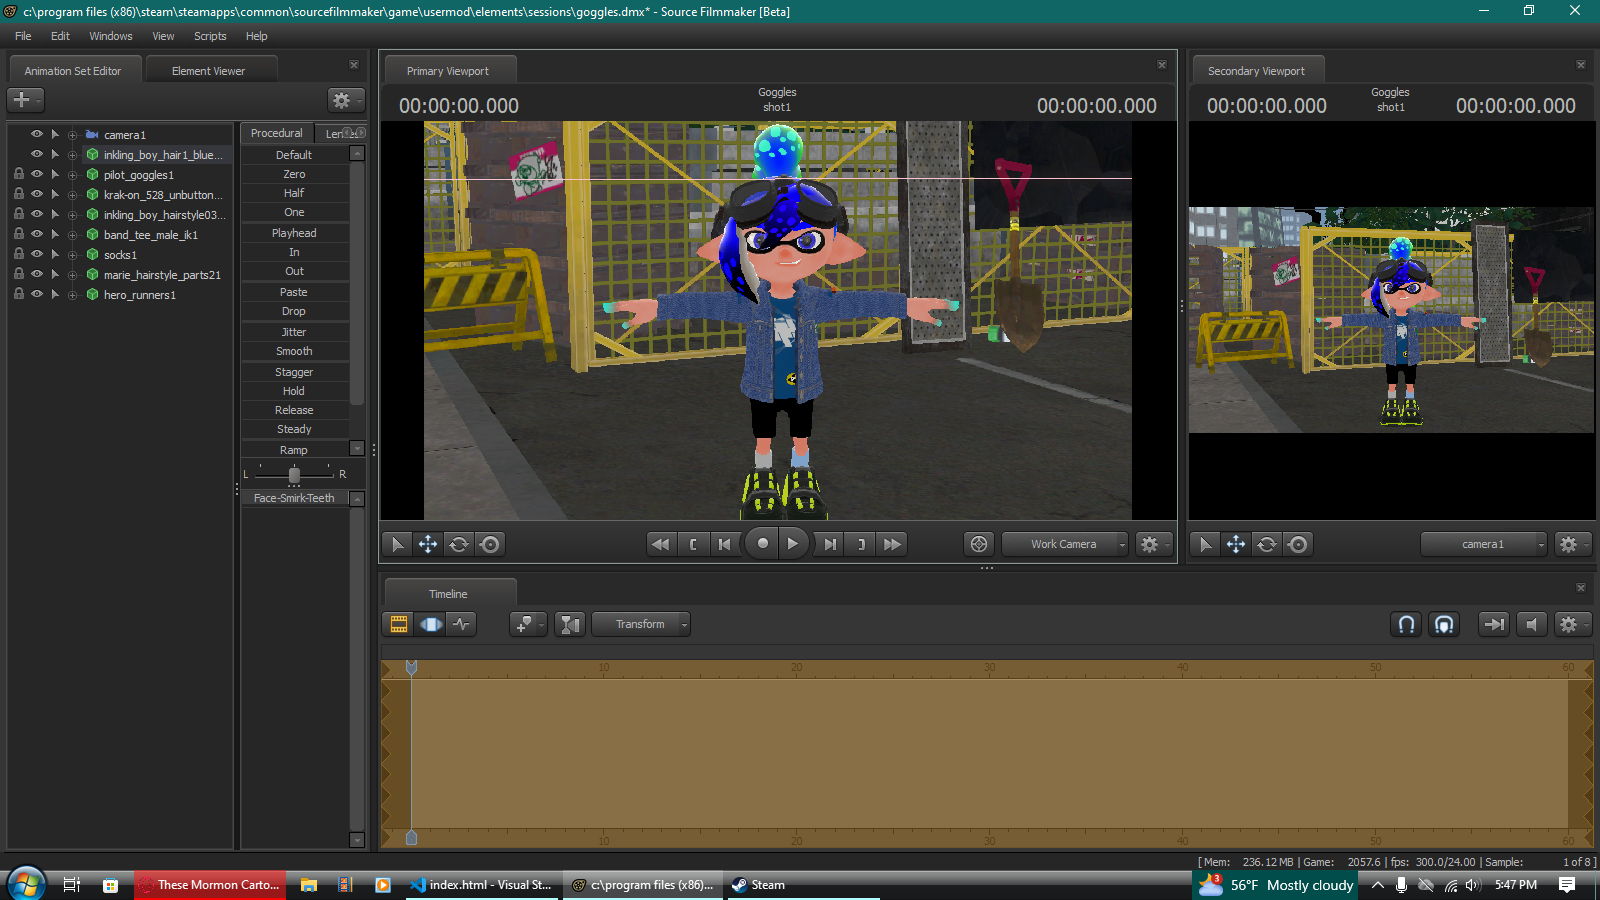Switch to the Motion Editor mode
Screen dimensions: 1600x900
pos(431,624)
